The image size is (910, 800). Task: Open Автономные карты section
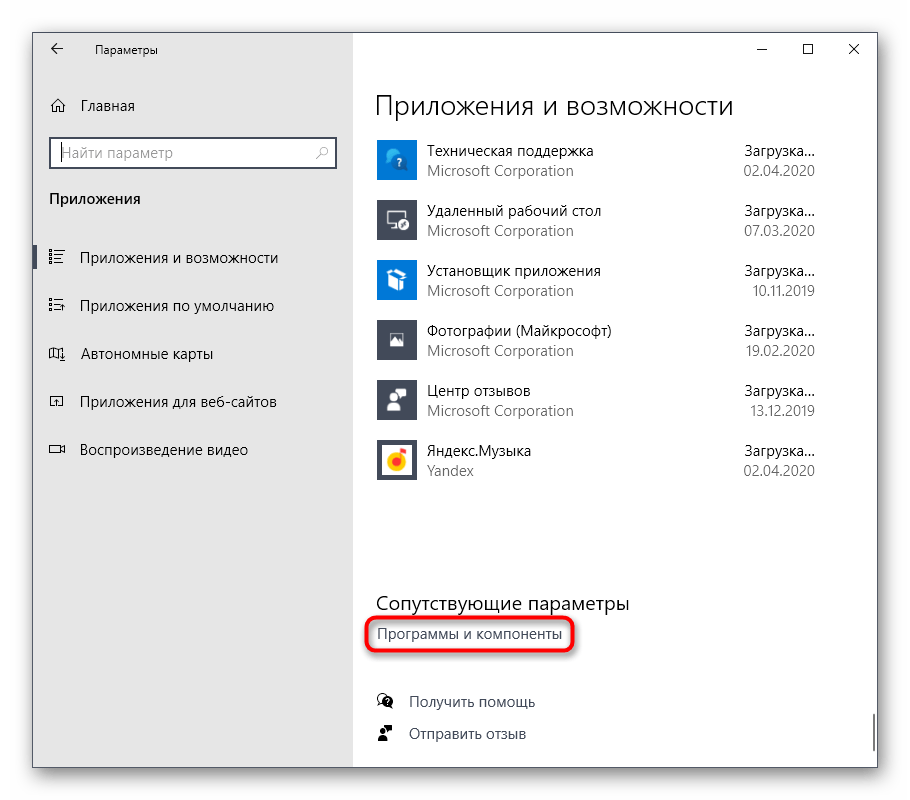click(x=146, y=354)
